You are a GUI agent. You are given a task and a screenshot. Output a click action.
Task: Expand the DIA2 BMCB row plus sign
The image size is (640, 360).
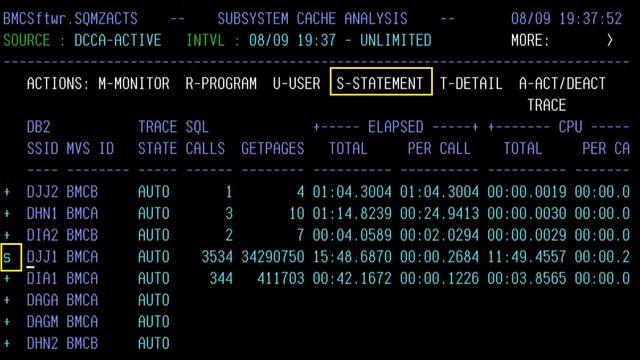tap(7, 235)
